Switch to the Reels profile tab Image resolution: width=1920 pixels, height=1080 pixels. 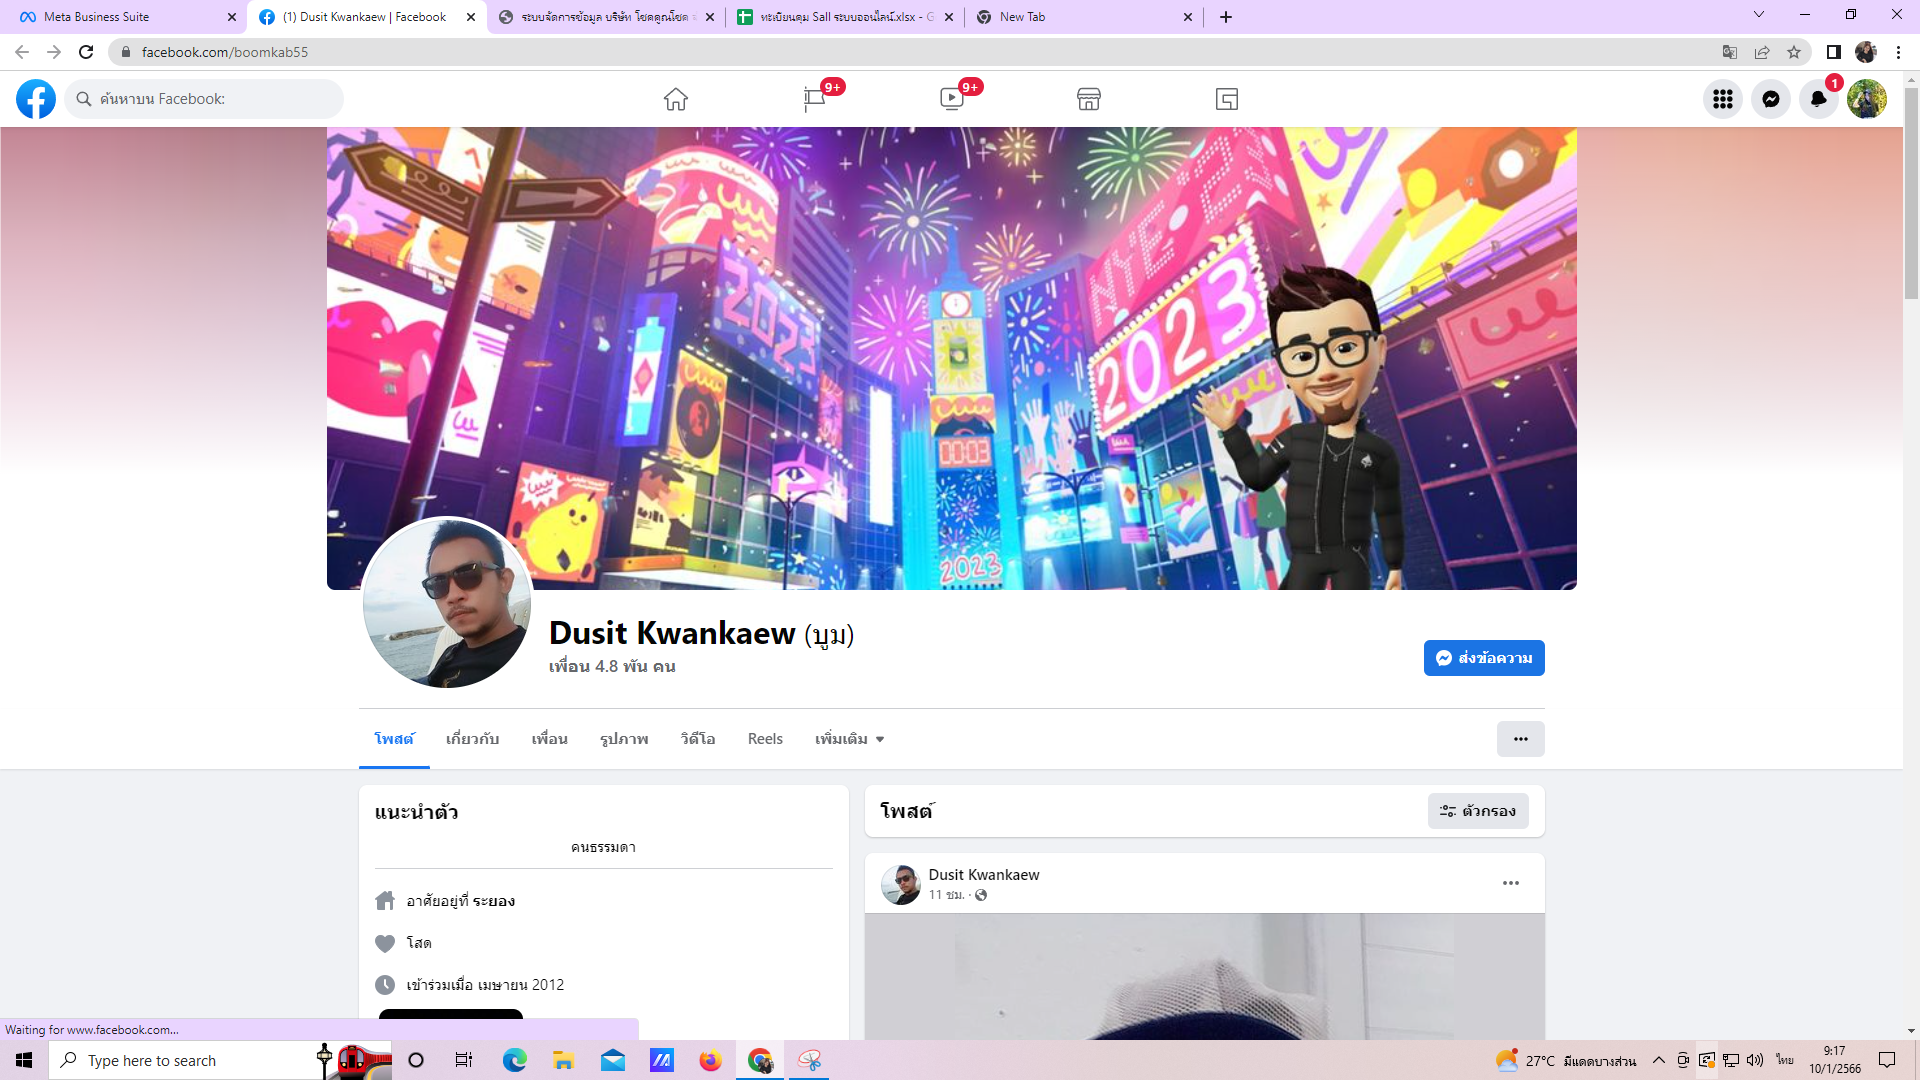[x=765, y=739]
